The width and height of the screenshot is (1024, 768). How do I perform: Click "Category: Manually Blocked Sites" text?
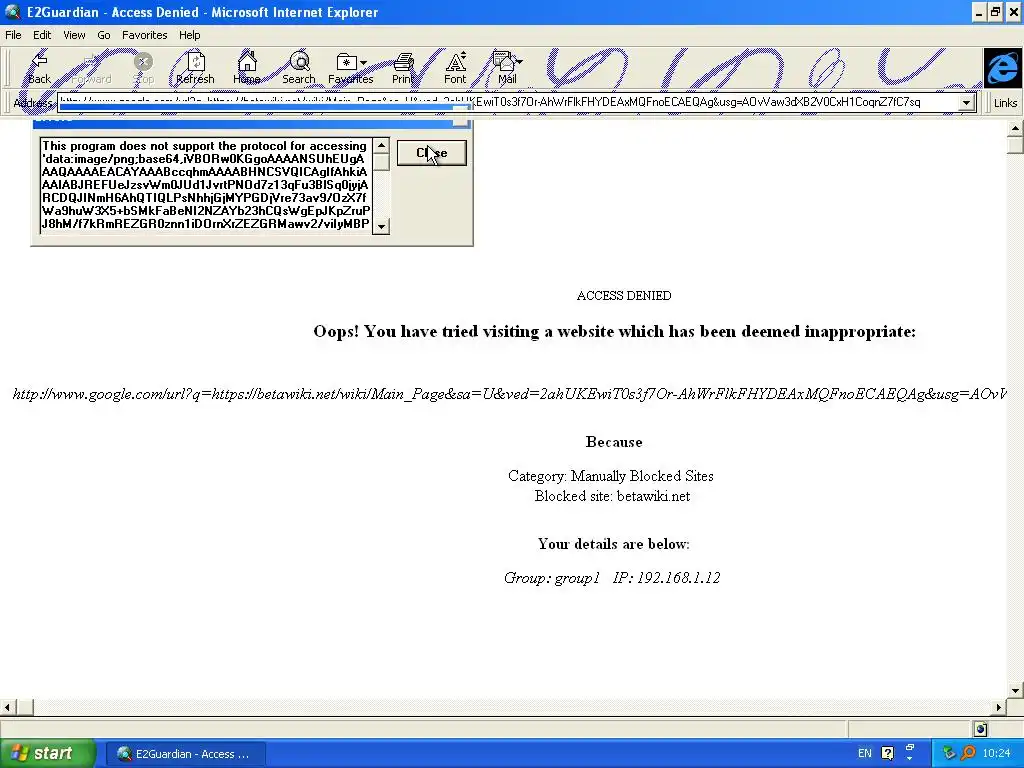coord(611,476)
